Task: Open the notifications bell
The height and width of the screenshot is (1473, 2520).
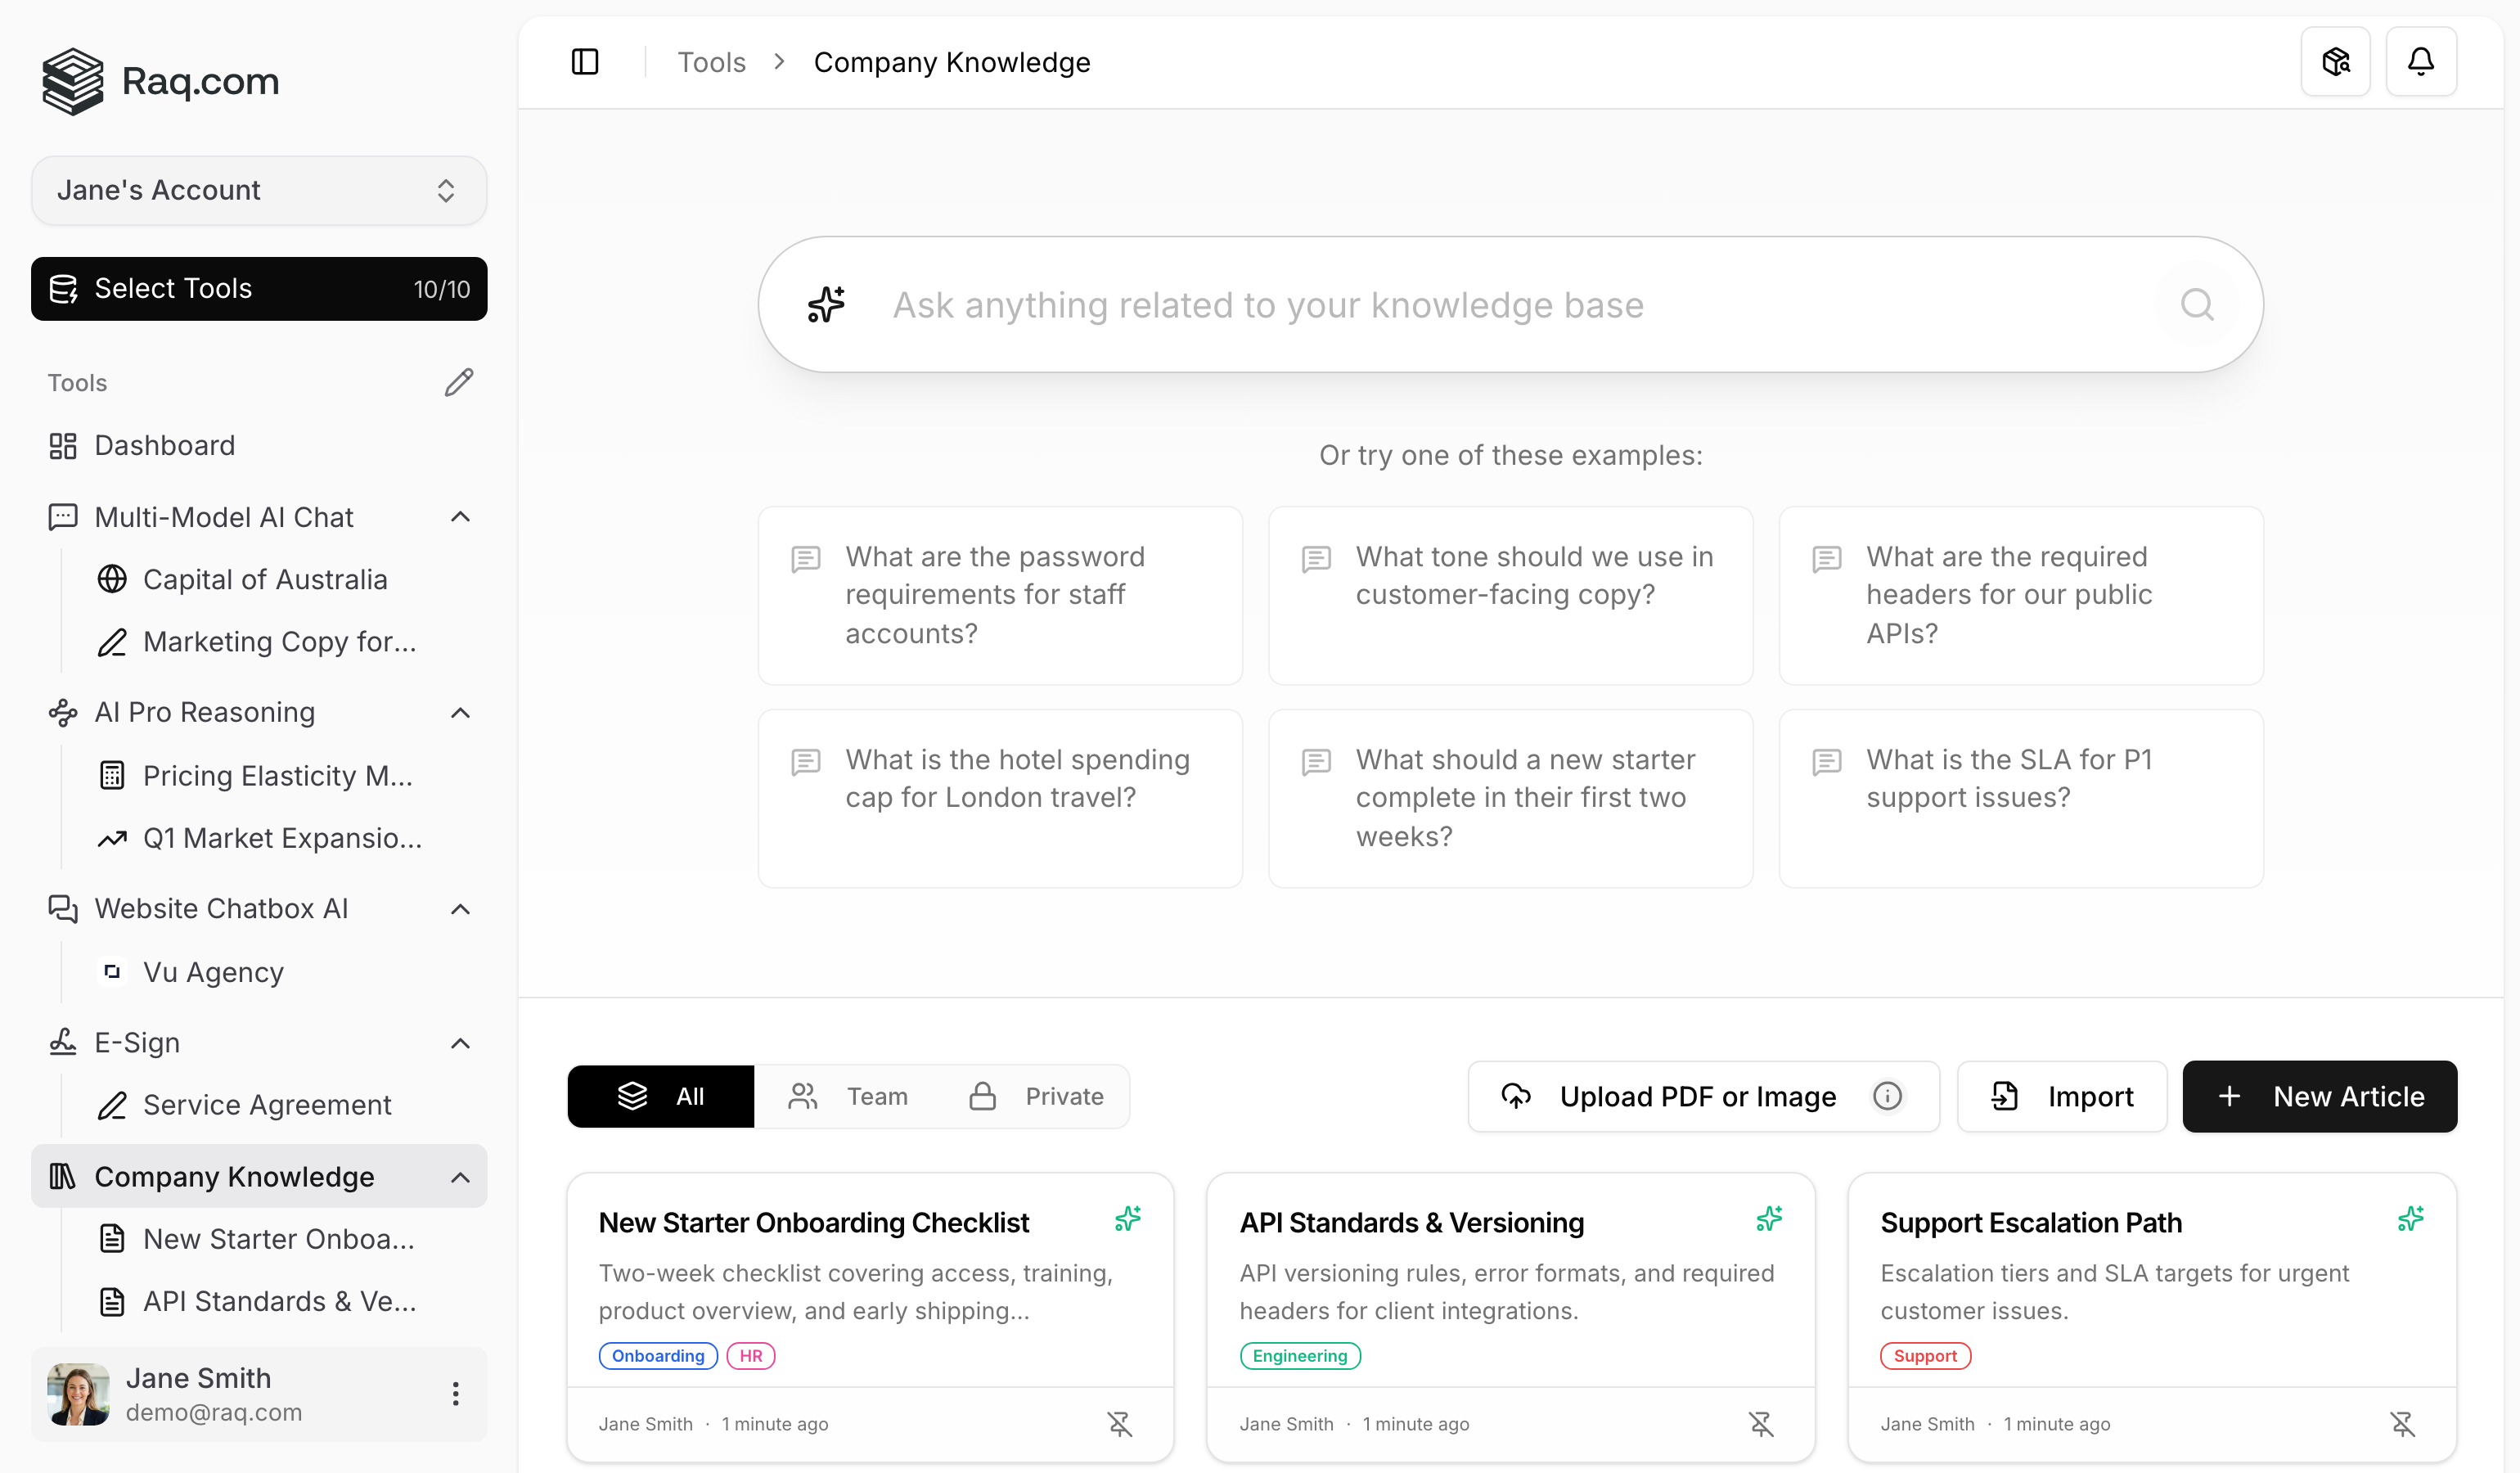Action: click(2421, 61)
